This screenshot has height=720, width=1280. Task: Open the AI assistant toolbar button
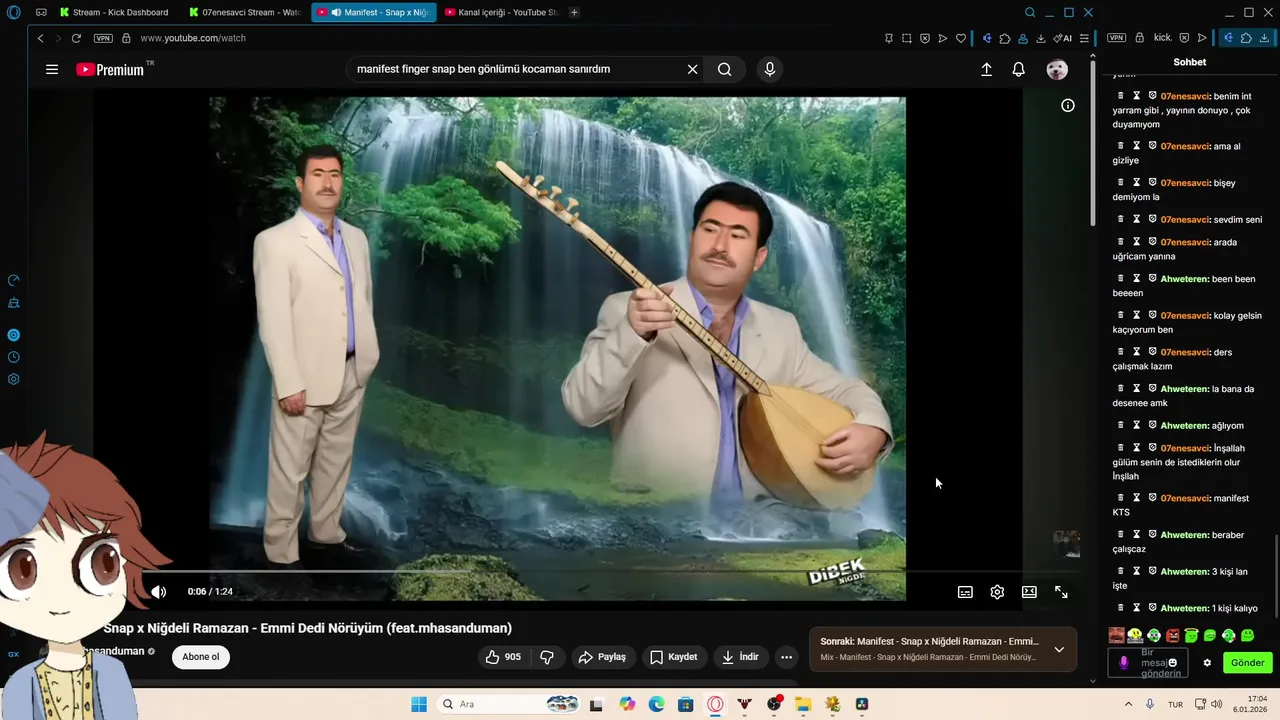click(1062, 38)
